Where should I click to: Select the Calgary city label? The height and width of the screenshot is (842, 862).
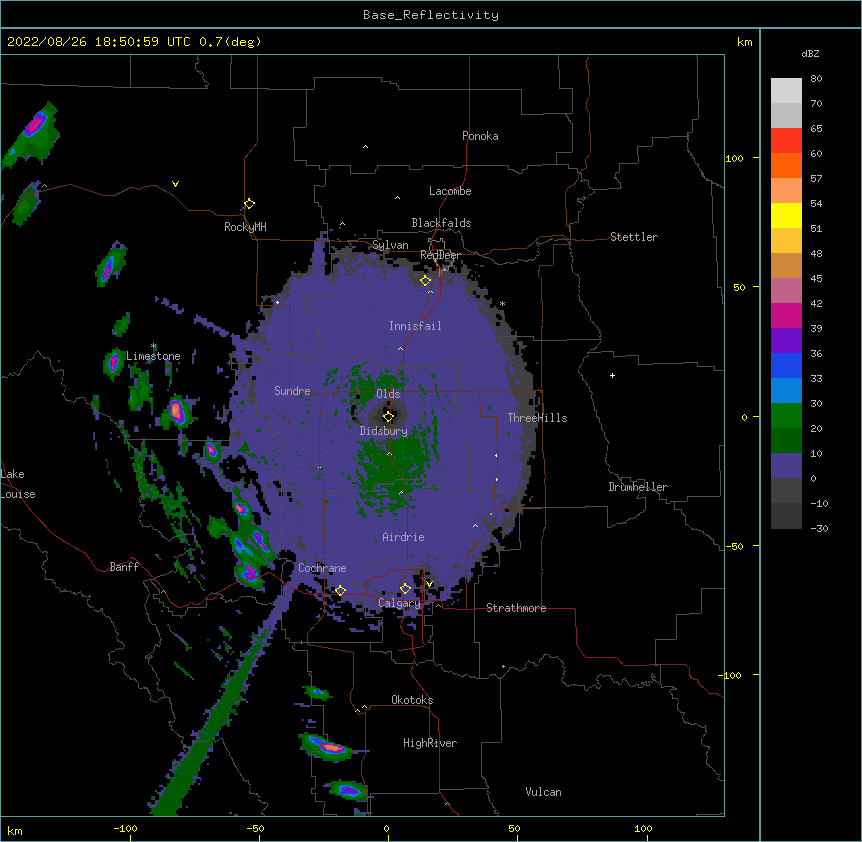coord(399,603)
